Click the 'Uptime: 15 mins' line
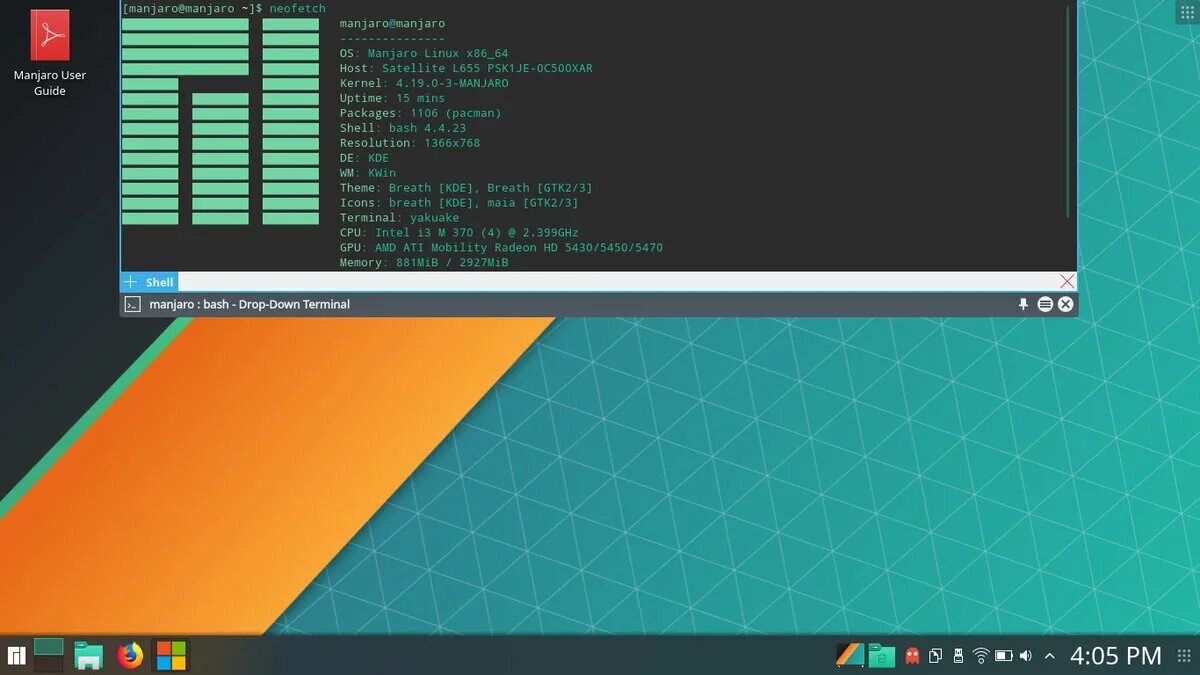 (392, 98)
